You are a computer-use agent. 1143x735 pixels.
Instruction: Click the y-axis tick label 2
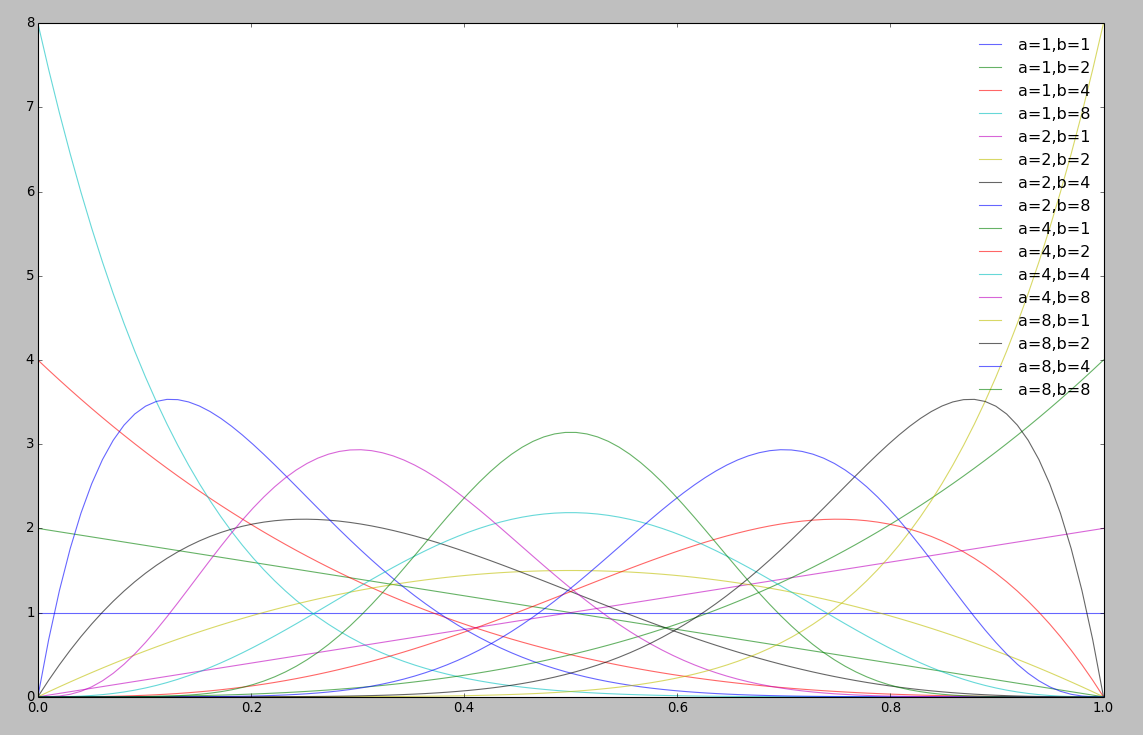[x=31, y=528]
